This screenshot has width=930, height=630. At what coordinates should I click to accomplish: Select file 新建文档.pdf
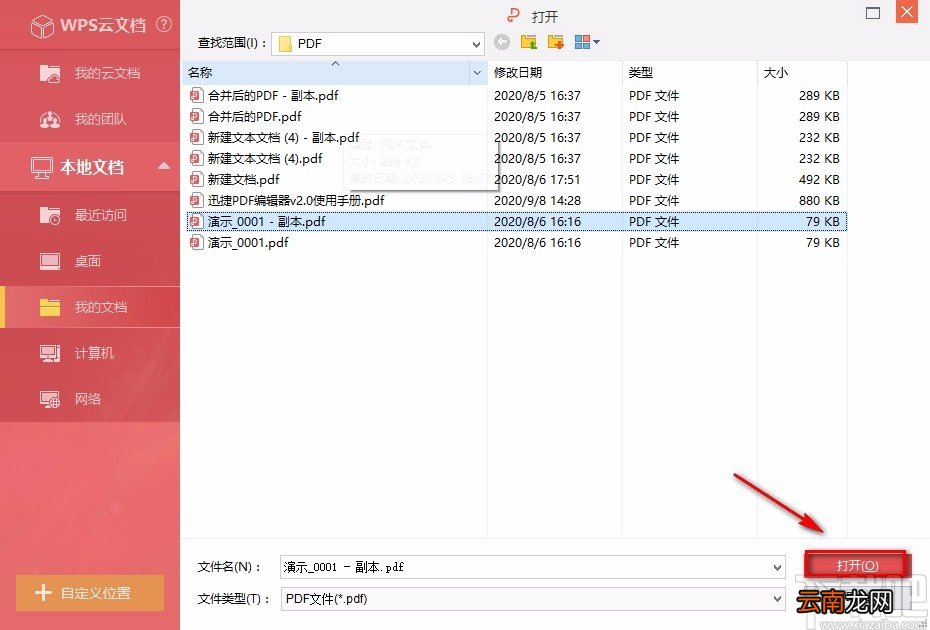pos(243,179)
